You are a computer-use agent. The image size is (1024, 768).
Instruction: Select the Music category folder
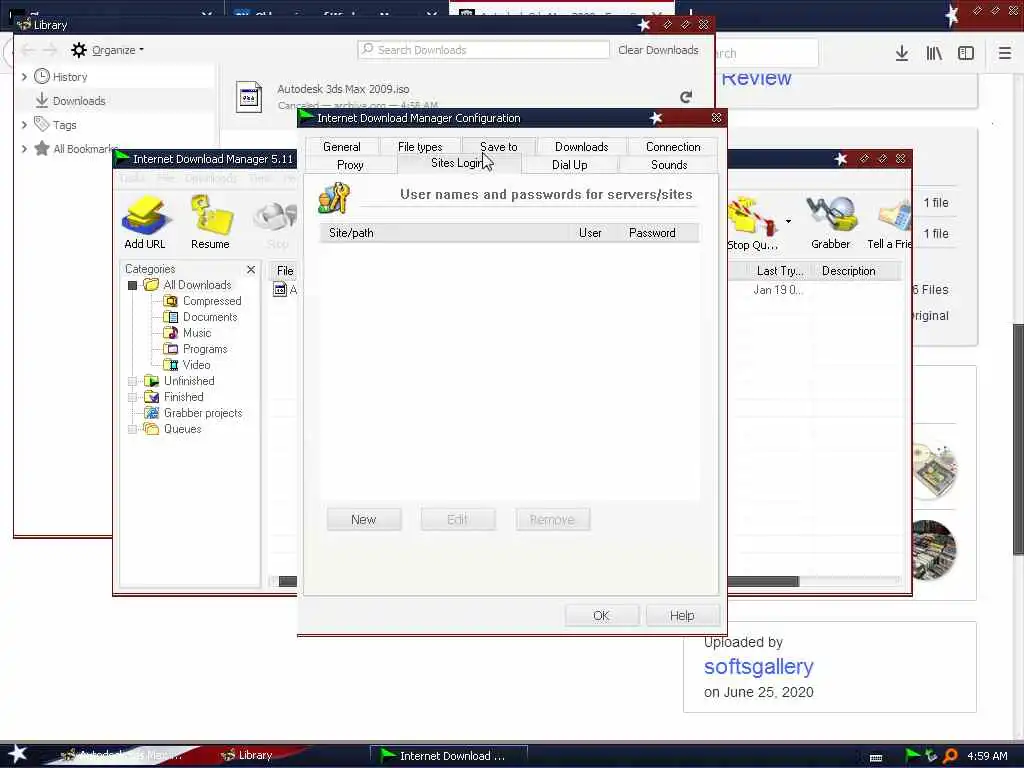click(187, 333)
